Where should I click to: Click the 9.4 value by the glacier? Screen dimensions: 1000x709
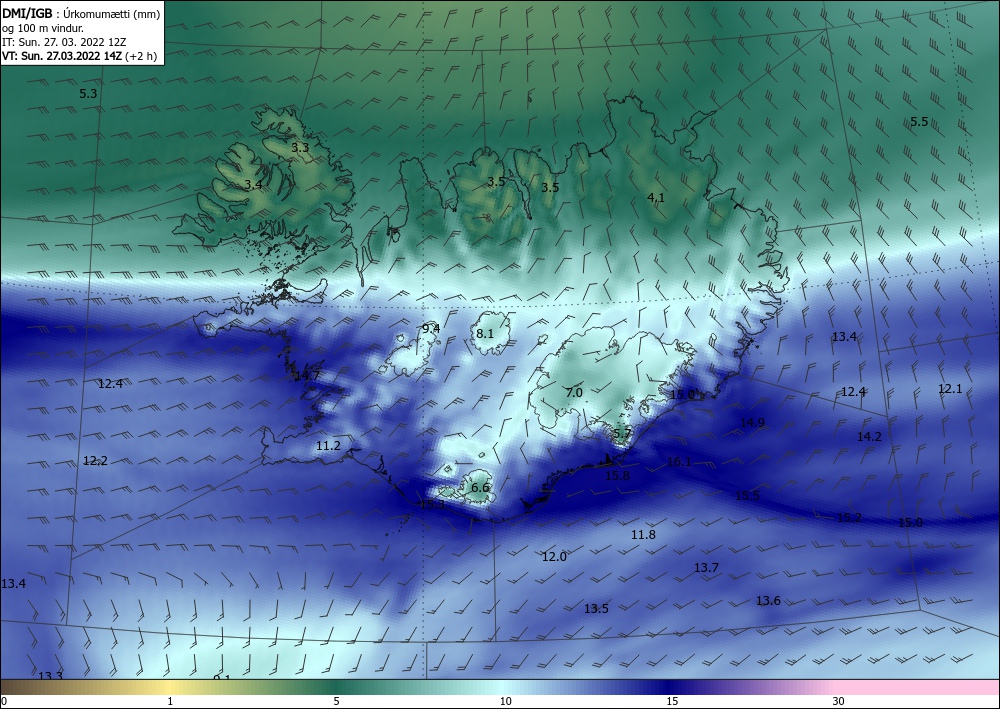(431, 329)
